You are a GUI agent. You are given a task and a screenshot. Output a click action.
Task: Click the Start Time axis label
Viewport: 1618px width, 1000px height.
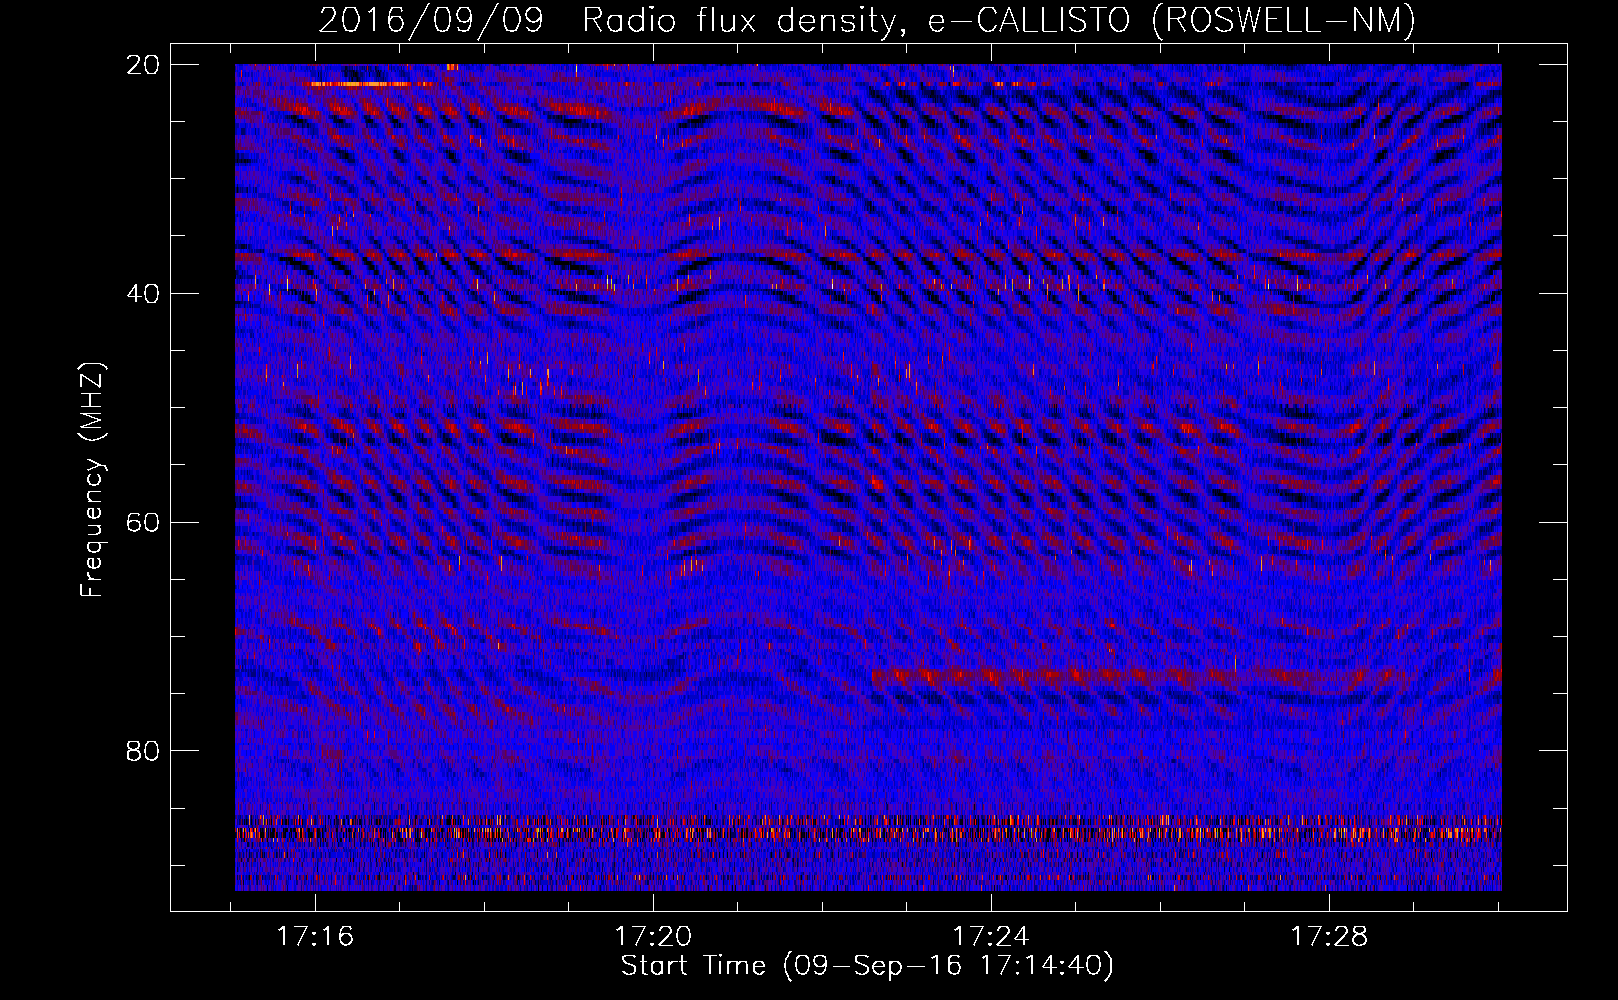click(x=867, y=966)
